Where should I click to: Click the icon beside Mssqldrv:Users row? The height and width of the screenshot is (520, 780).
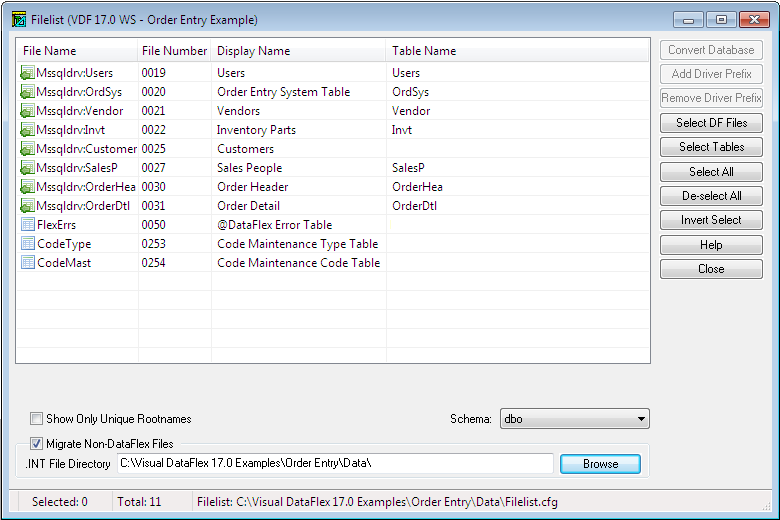(27, 73)
